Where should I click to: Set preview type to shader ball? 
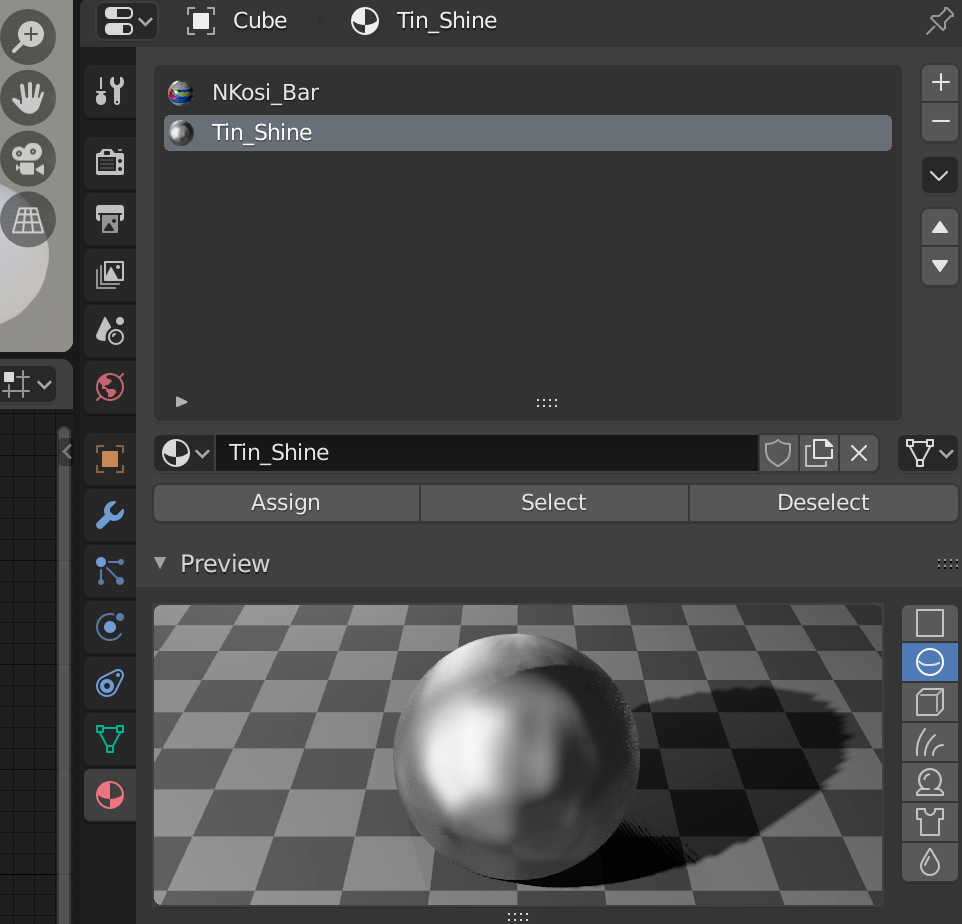click(929, 782)
